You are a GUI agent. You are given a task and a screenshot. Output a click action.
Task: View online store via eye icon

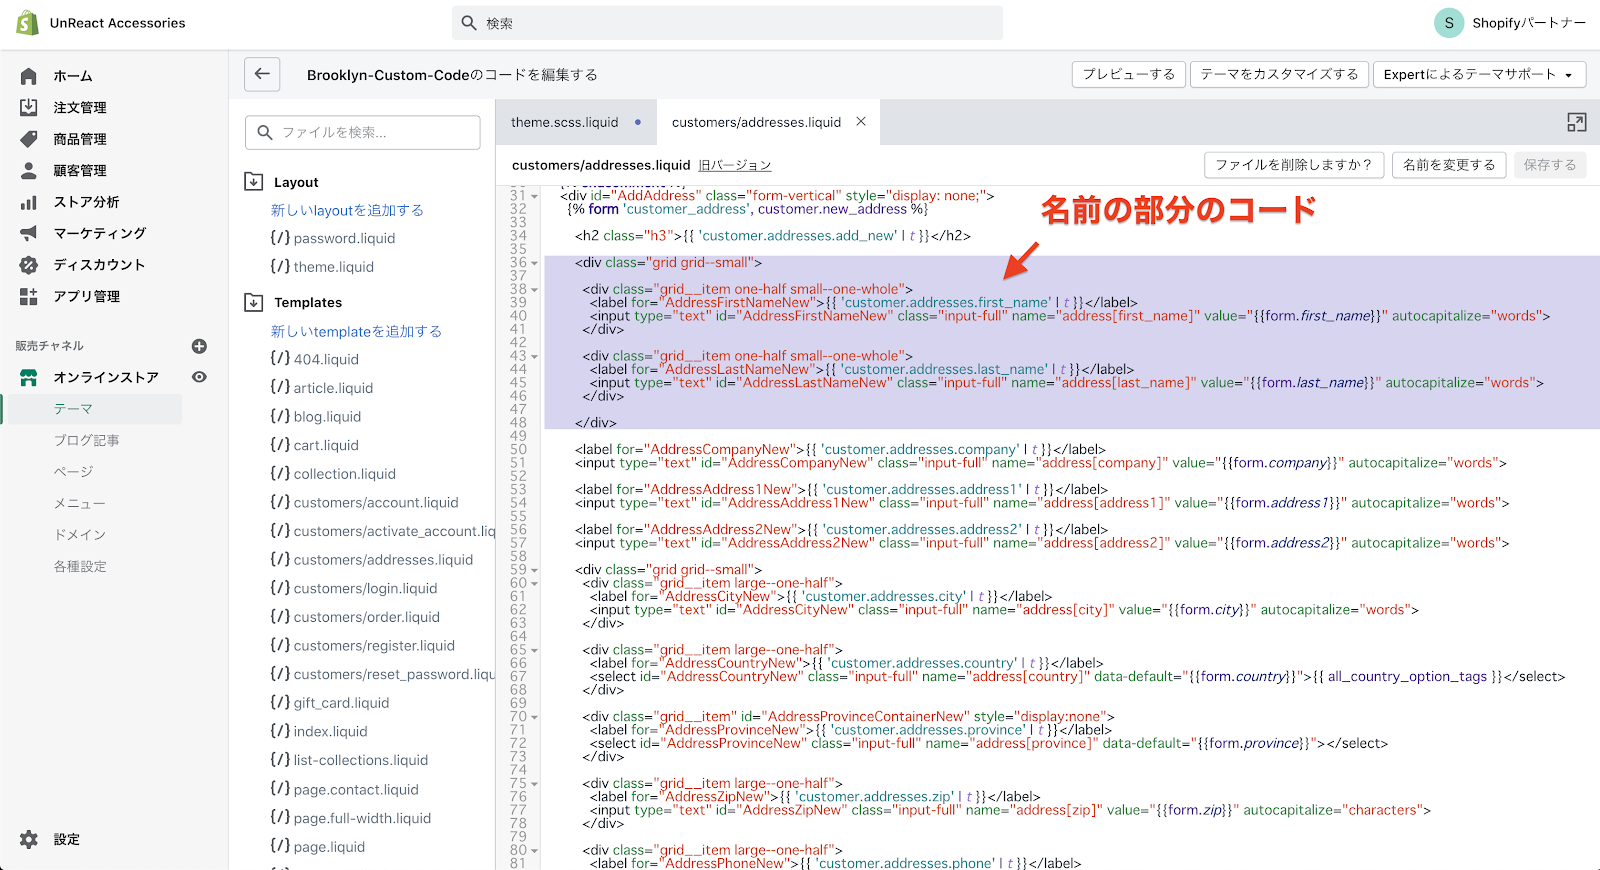coord(199,377)
